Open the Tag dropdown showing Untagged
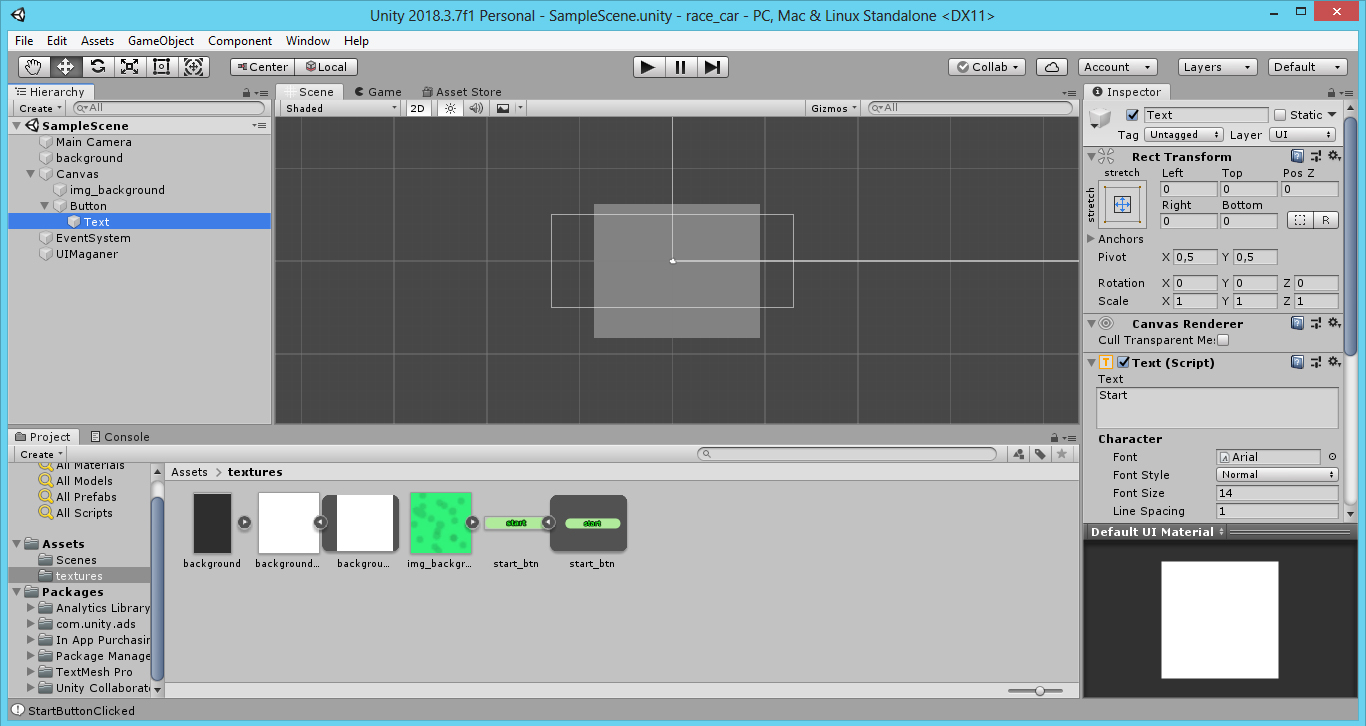 1184,135
